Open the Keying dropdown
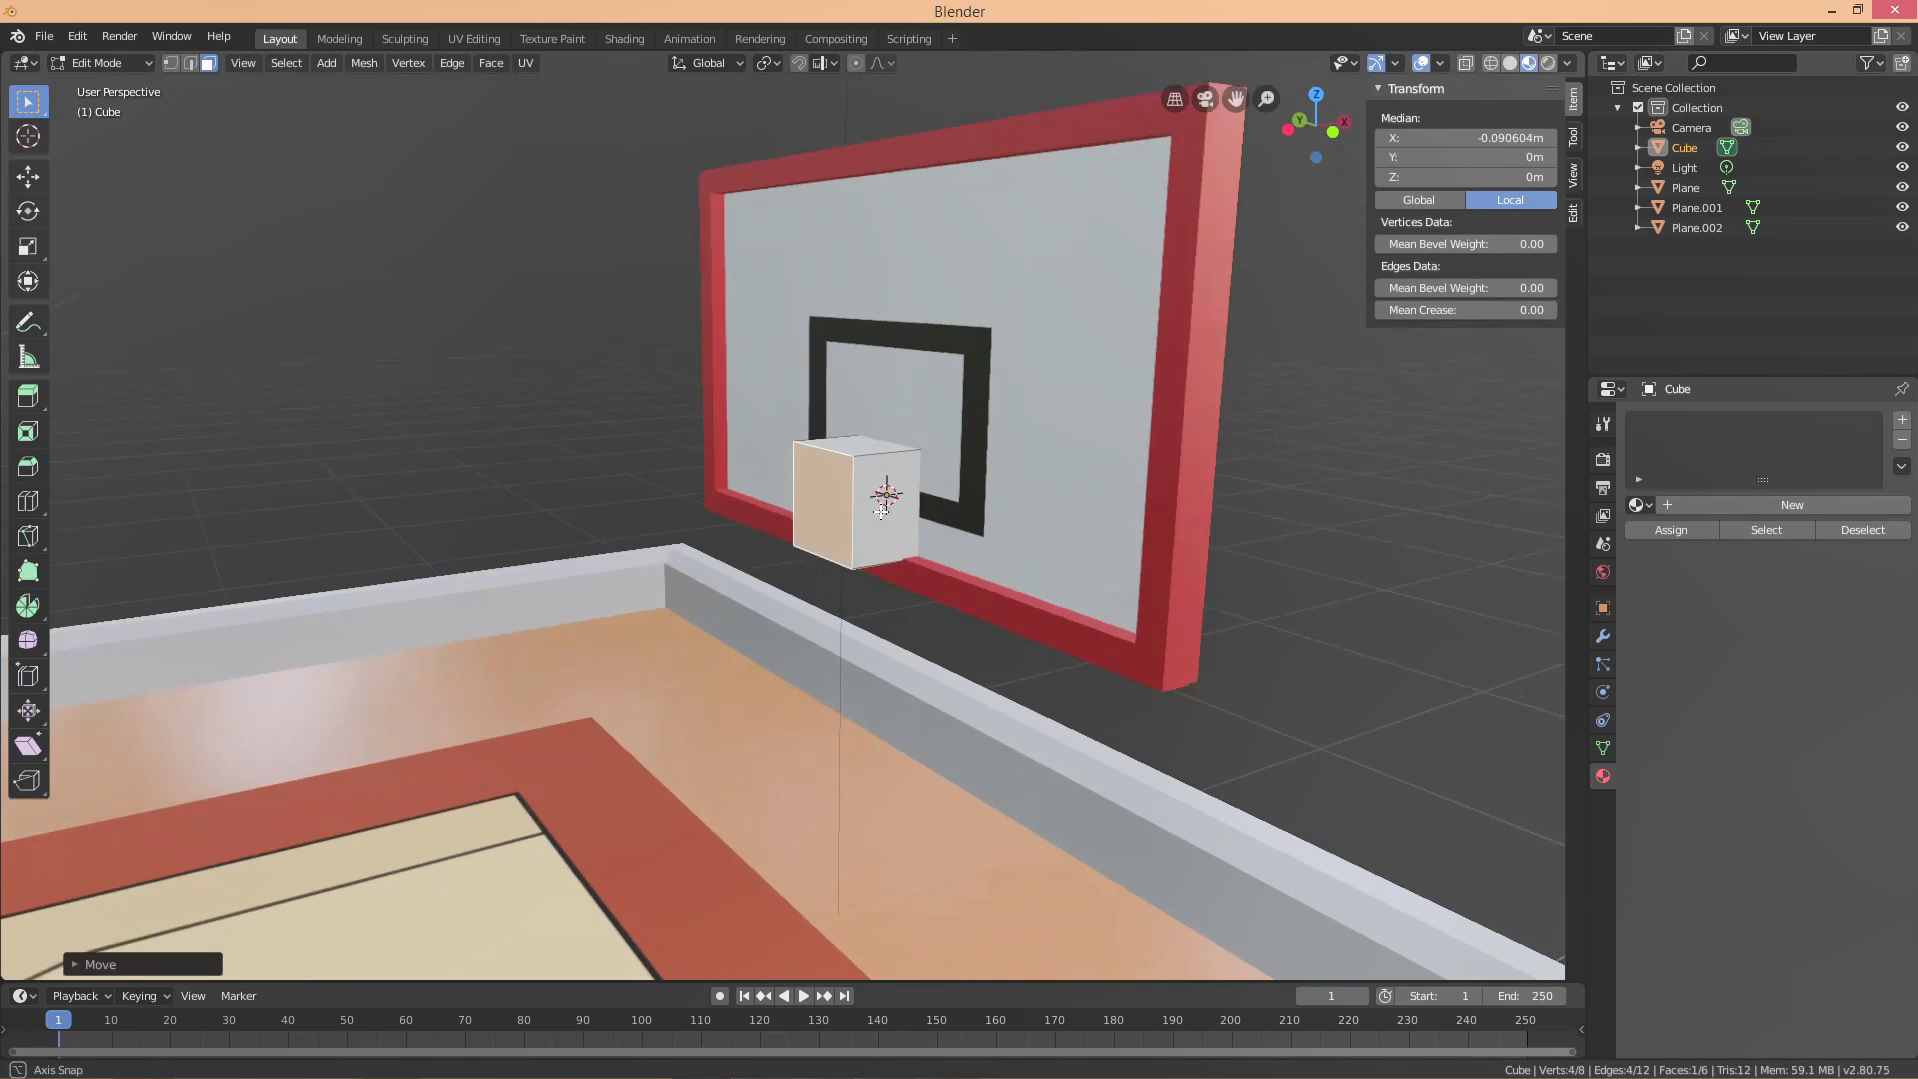 145,996
